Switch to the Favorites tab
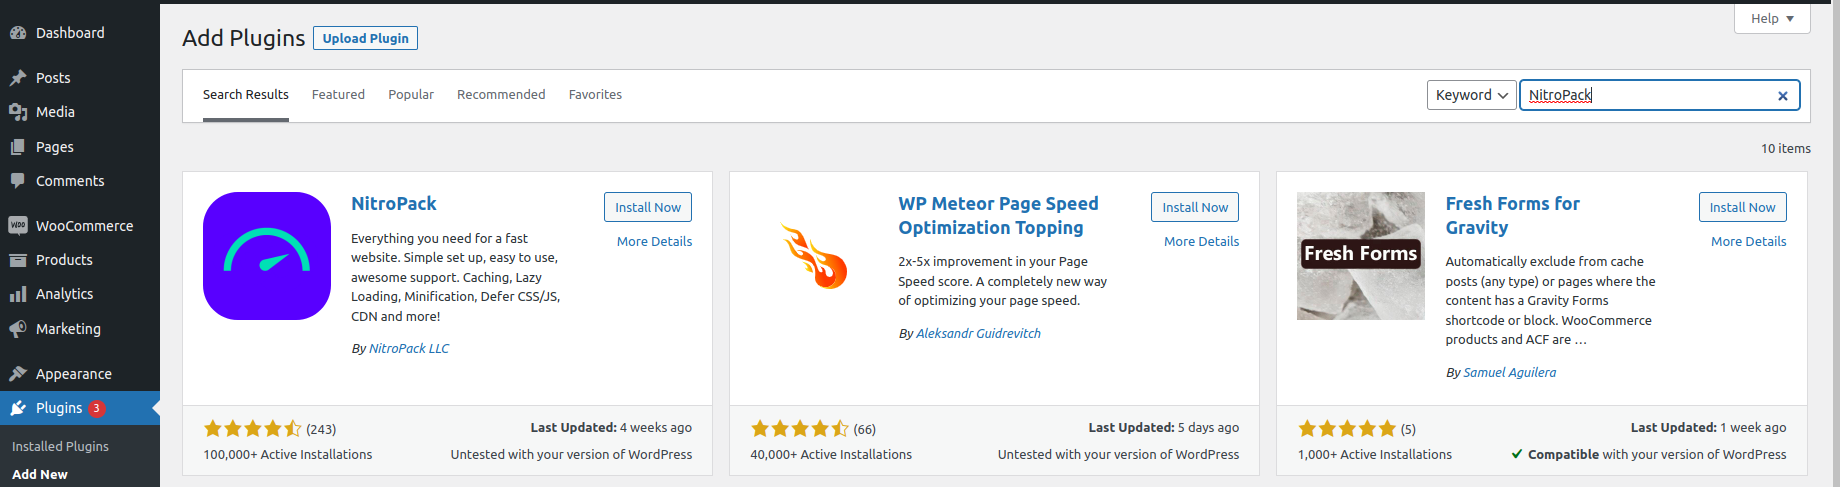This screenshot has height=487, width=1840. [595, 95]
